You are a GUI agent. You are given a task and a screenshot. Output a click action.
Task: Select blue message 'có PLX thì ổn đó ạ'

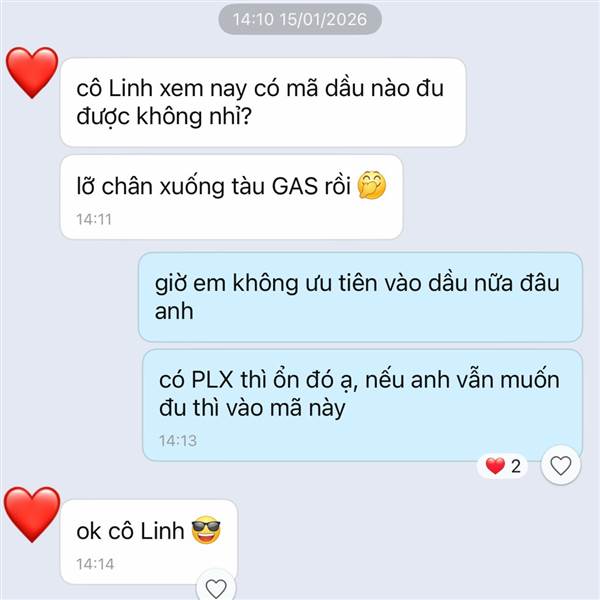(363, 405)
